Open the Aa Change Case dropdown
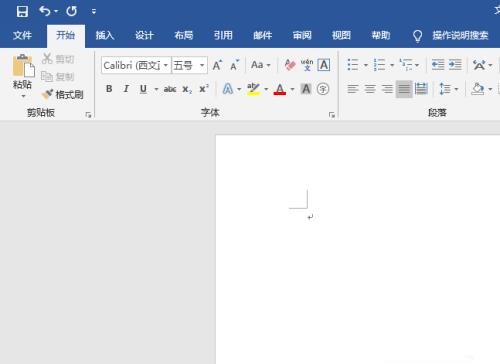The height and width of the screenshot is (364, 500). [x=260, y=65]
